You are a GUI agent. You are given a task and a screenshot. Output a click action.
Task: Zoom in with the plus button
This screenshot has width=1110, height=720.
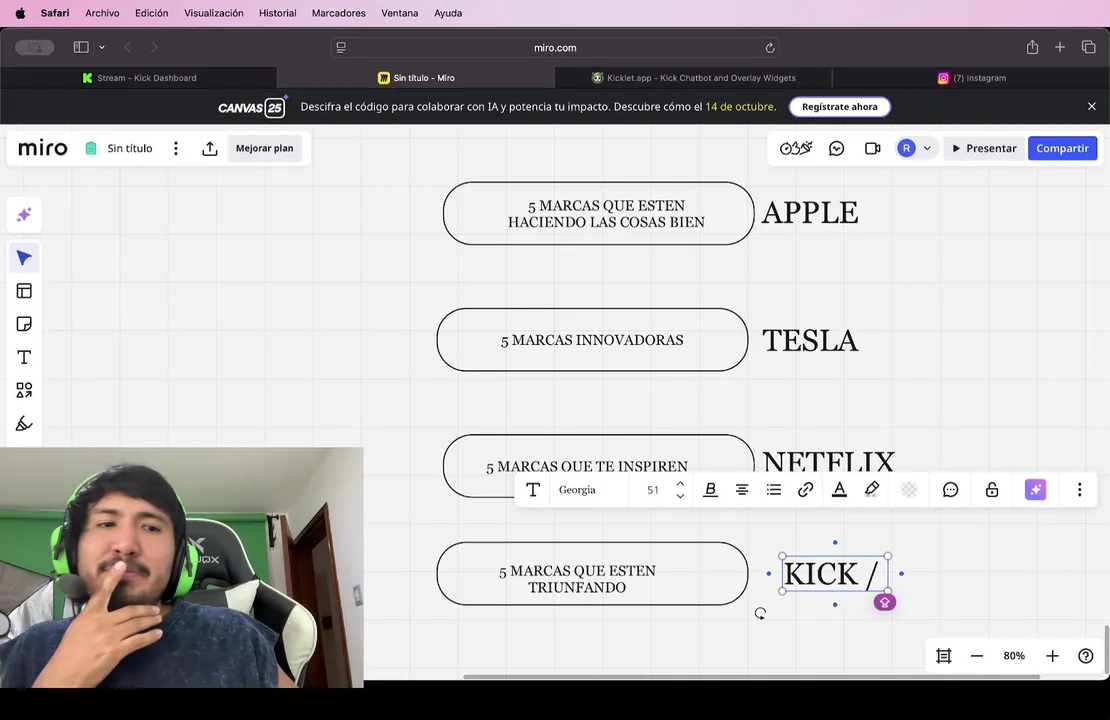click(x=1052, y=656)
